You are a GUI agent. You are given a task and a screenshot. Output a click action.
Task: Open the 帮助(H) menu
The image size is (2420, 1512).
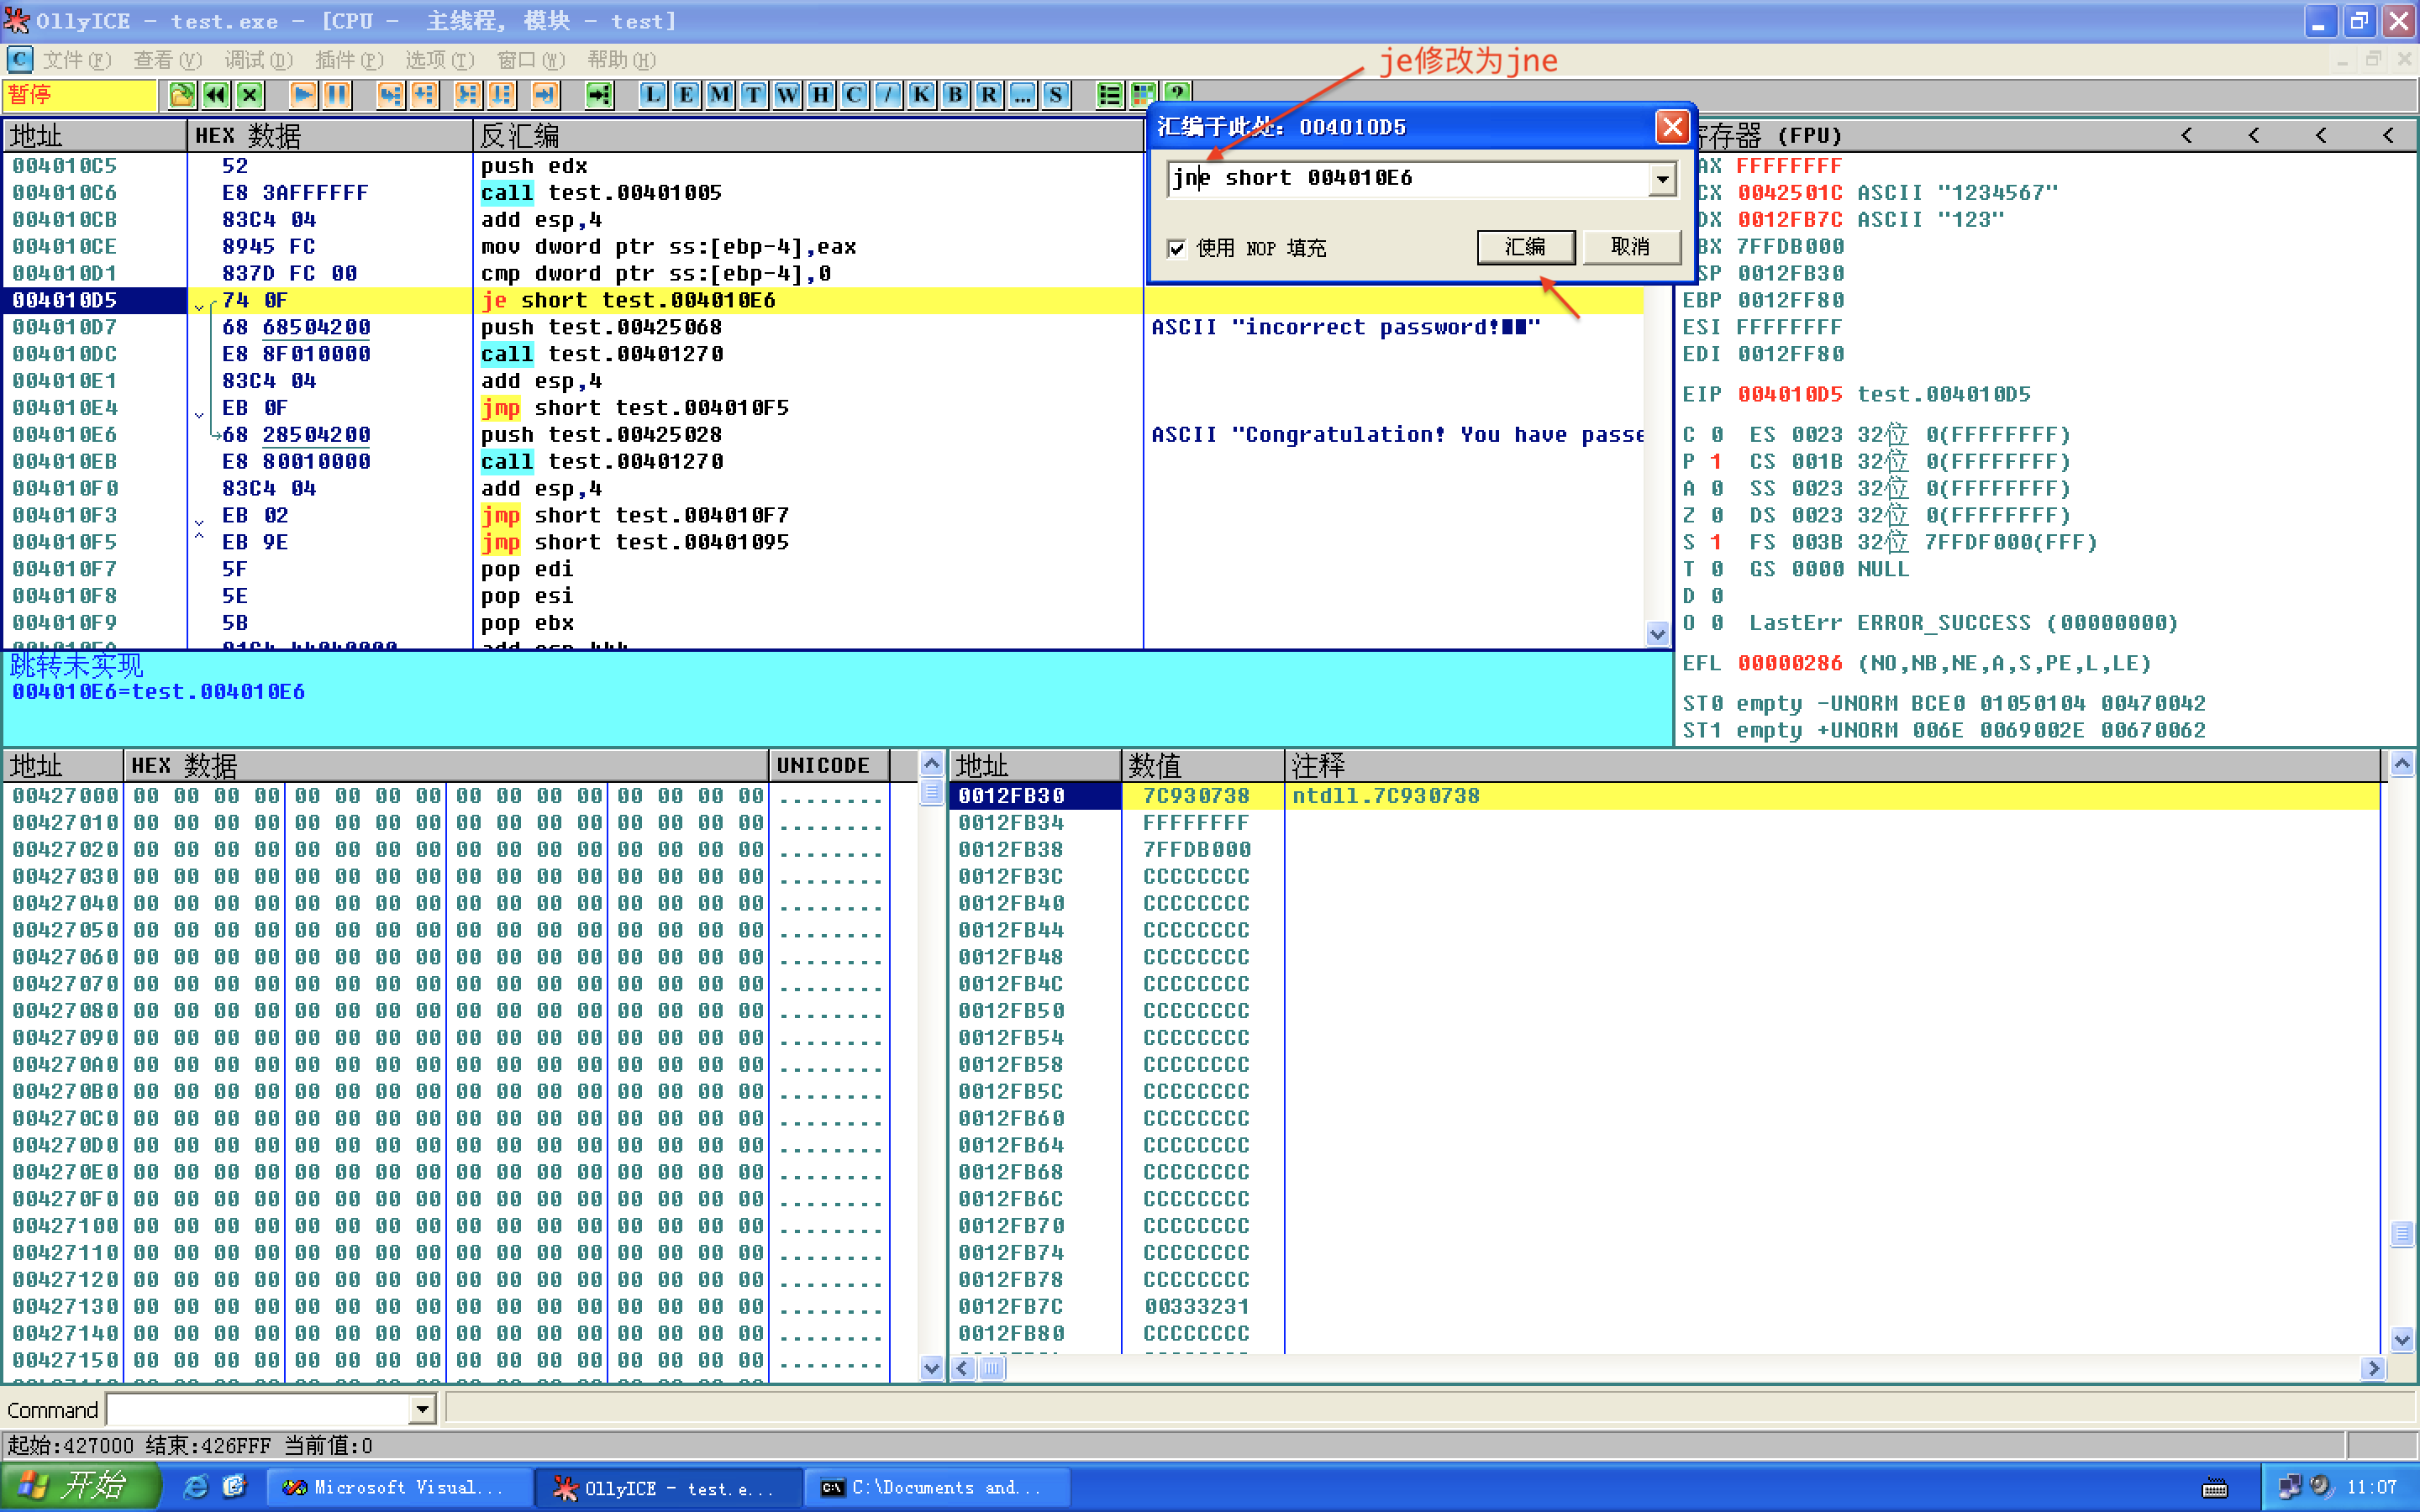pos(622,60)
